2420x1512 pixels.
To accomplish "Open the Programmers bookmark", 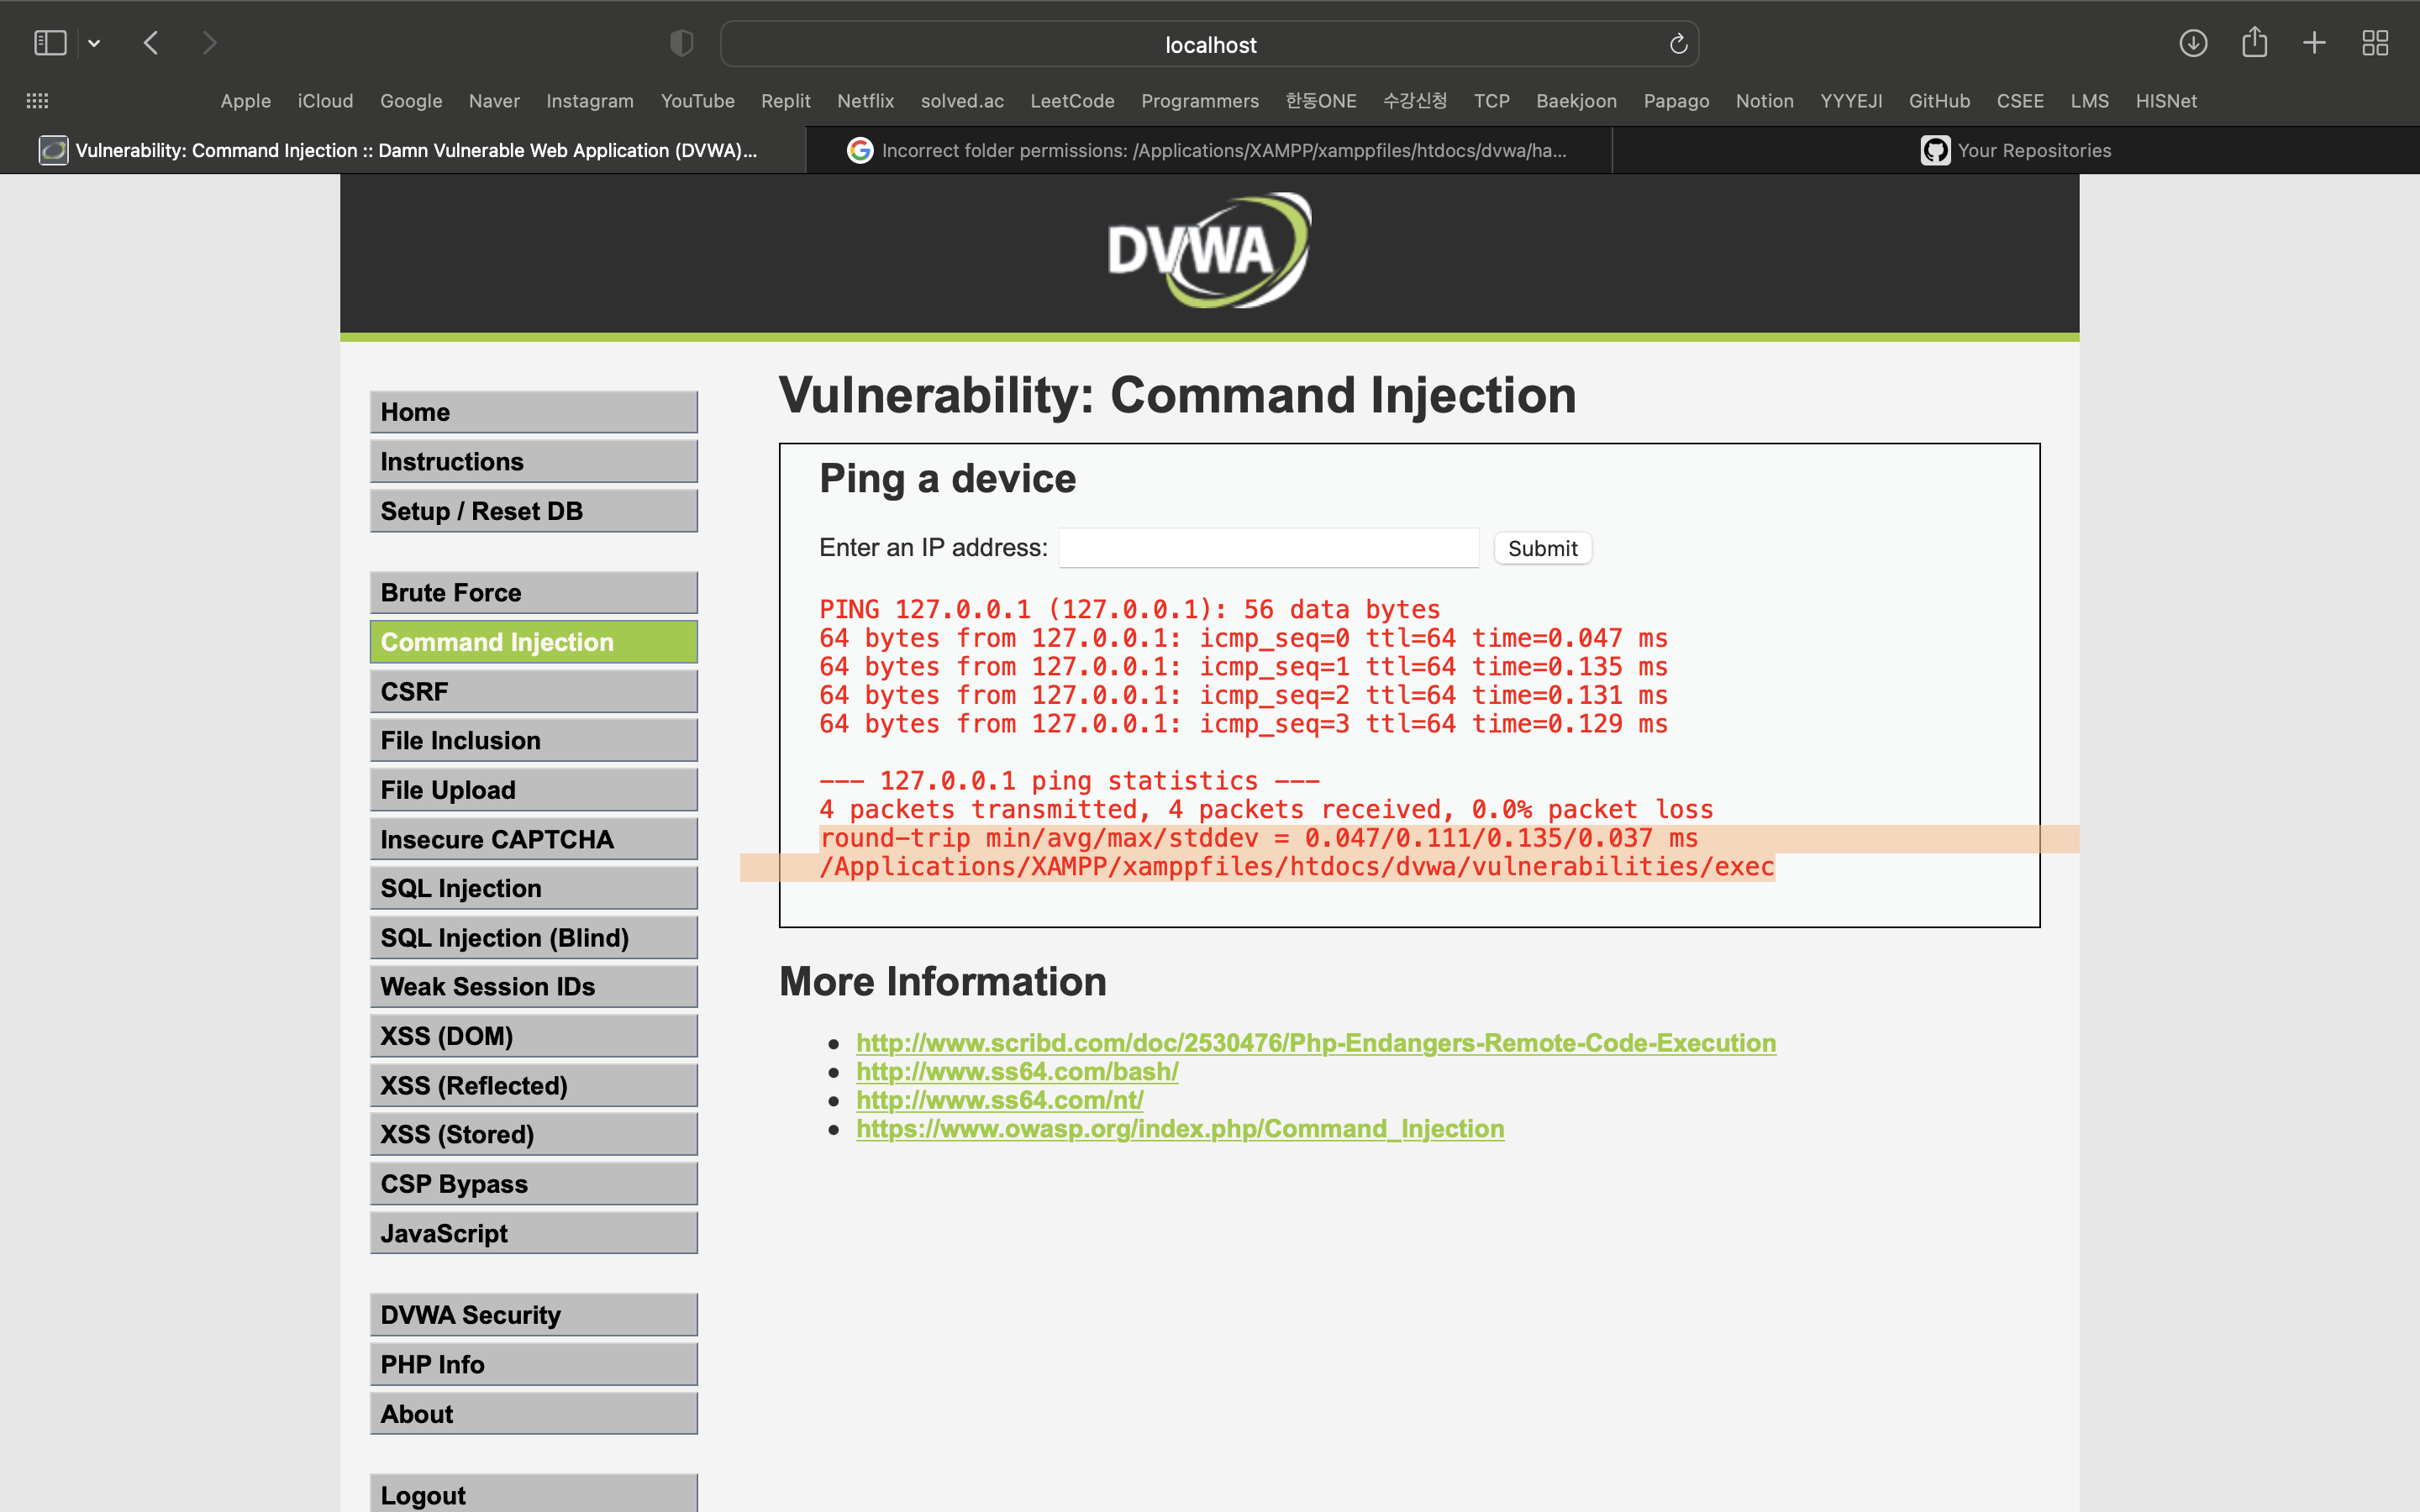I will (x=1200, y=101).
